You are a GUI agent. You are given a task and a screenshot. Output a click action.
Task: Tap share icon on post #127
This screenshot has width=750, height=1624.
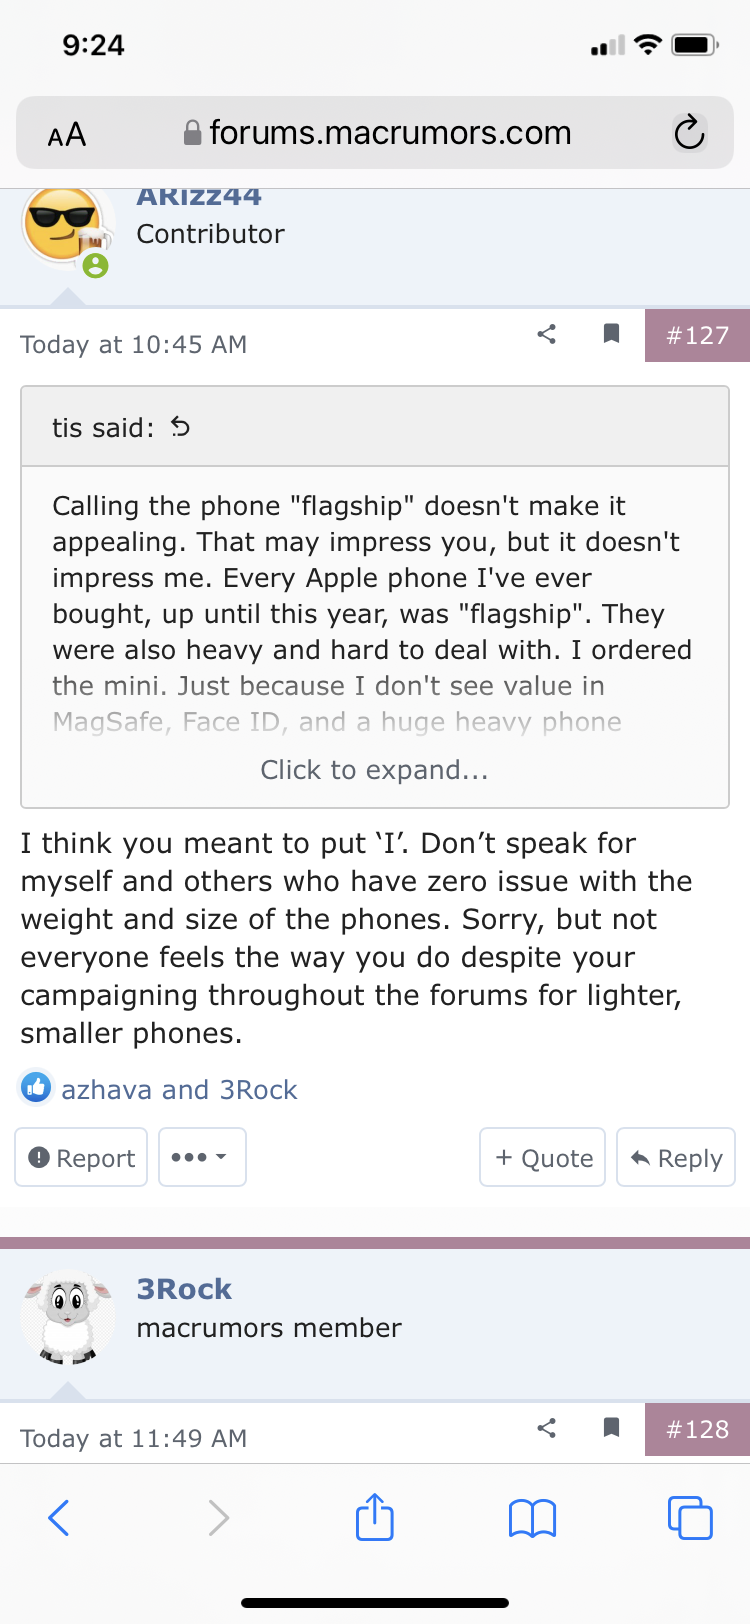(546, 334)
